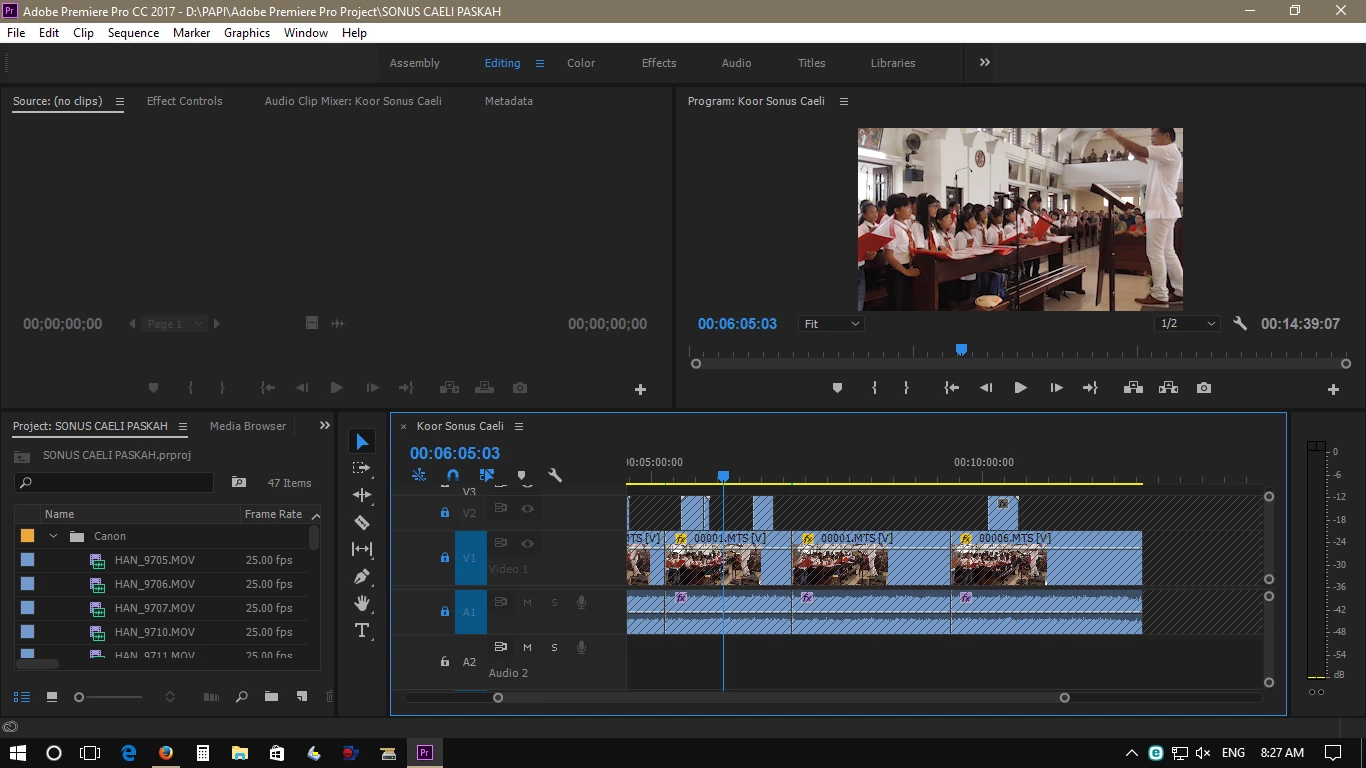This screenshot has height=768, width=1366.
Task: Select the Type tool
Action: pos(362,630)
